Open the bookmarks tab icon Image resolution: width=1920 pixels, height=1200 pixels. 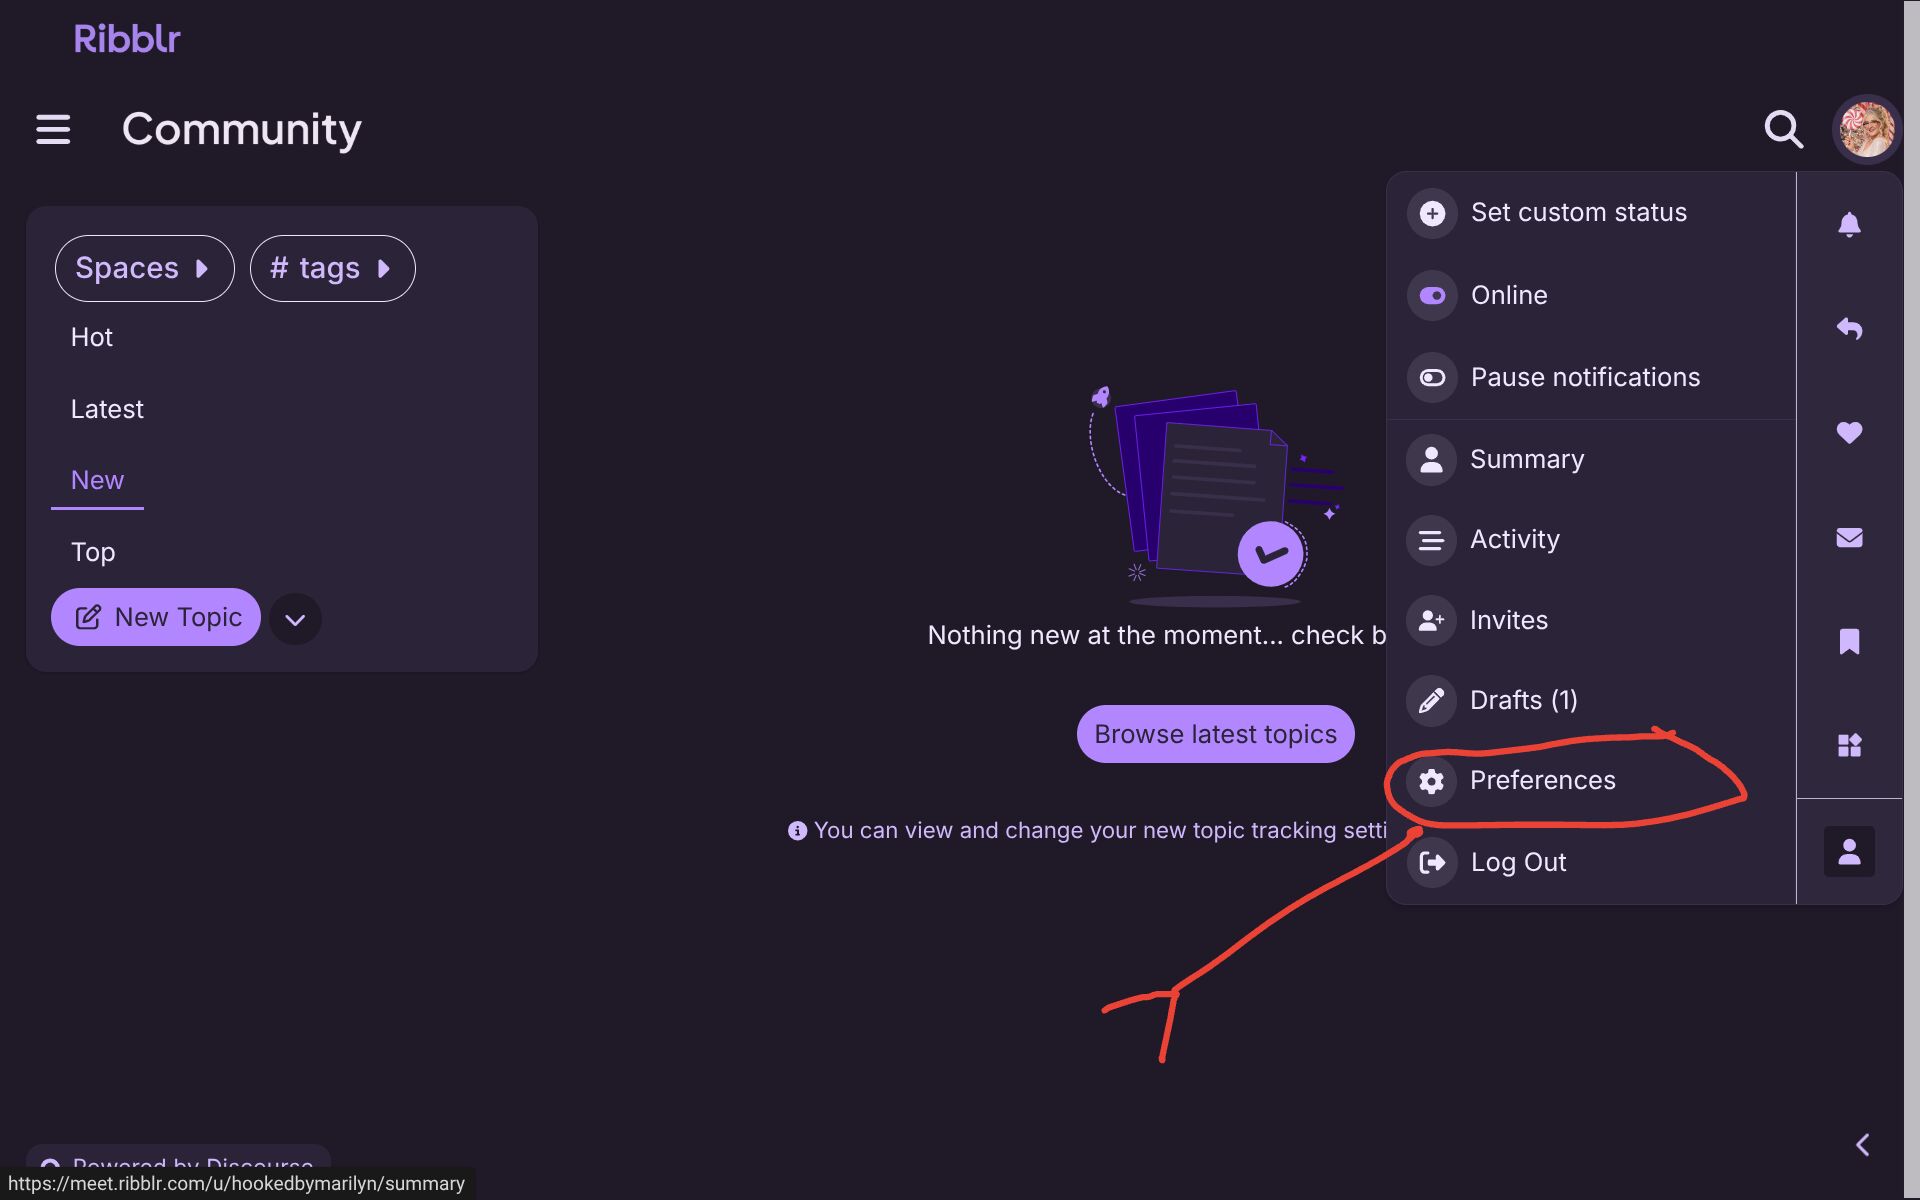click(1849, 642)
